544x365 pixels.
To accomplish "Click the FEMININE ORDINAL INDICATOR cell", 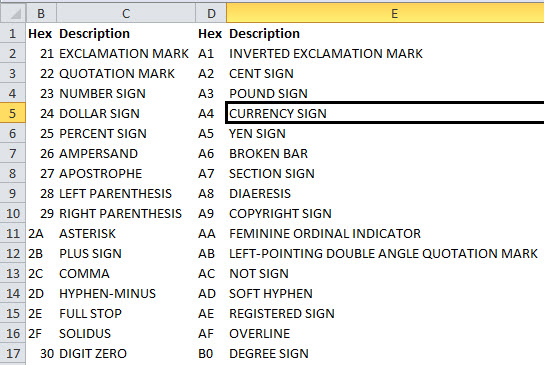I will tap(385, 233).
